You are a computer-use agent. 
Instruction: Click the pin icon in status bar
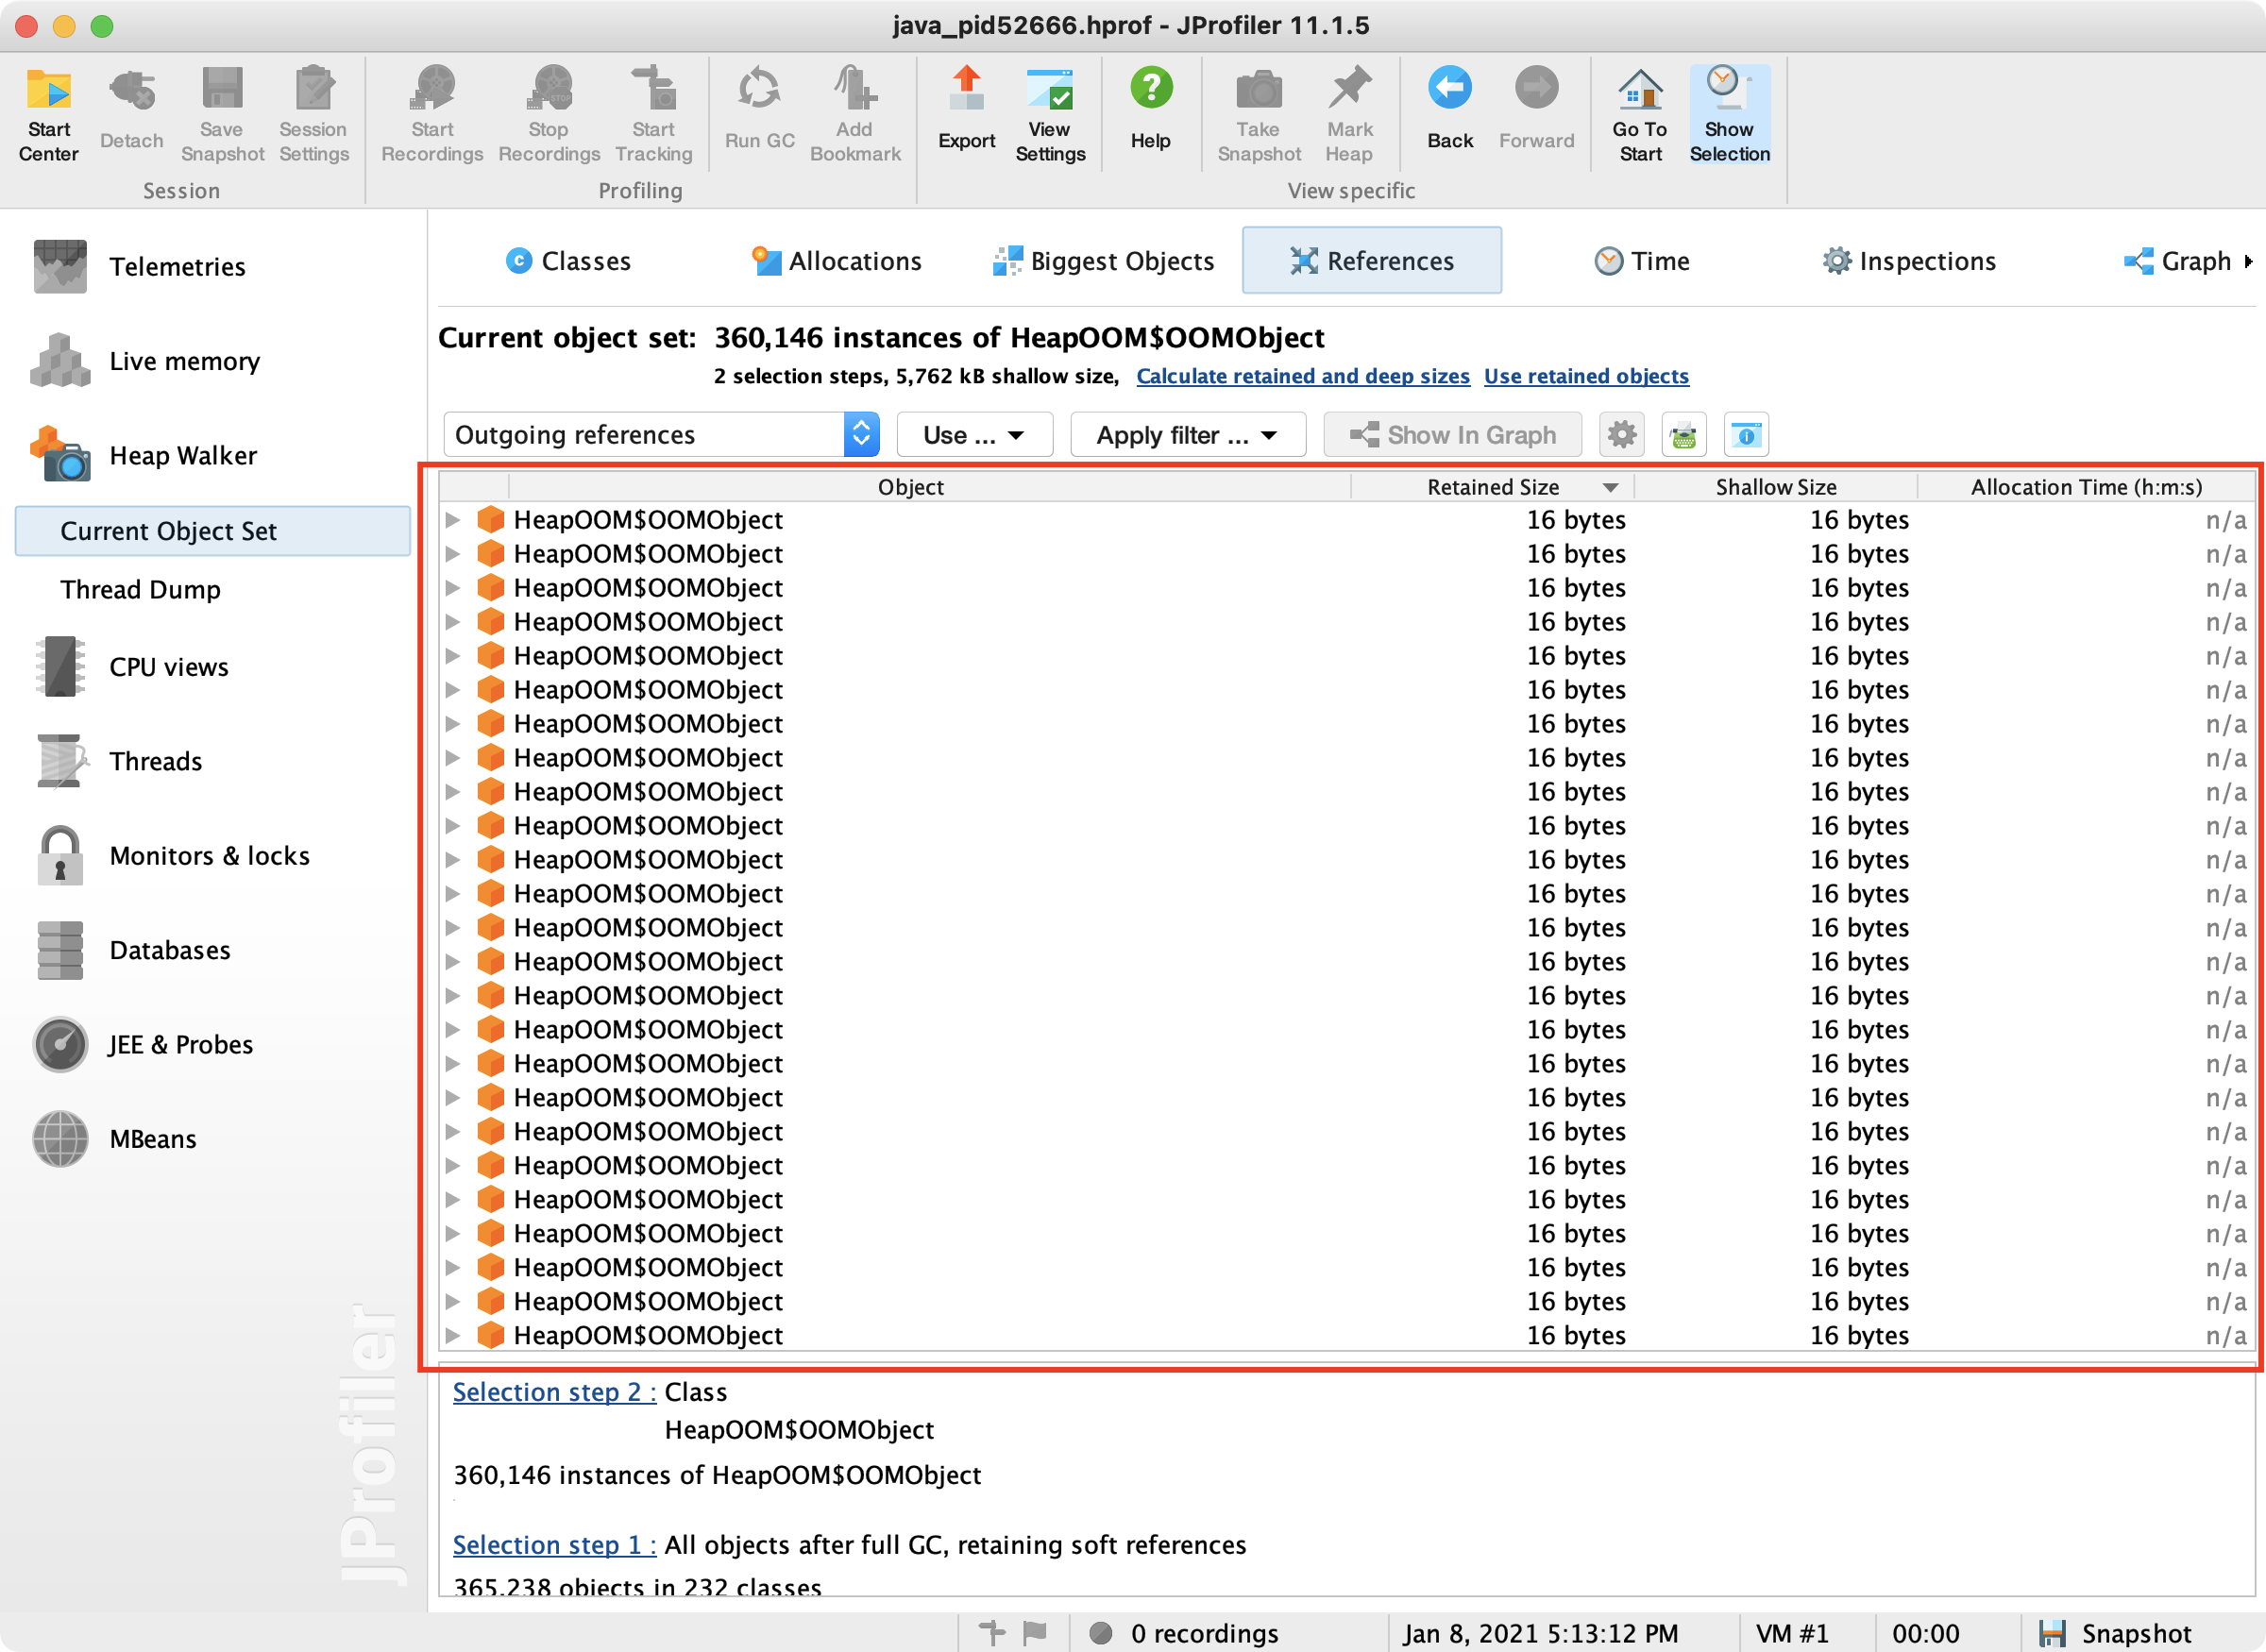click(992, 1633)
